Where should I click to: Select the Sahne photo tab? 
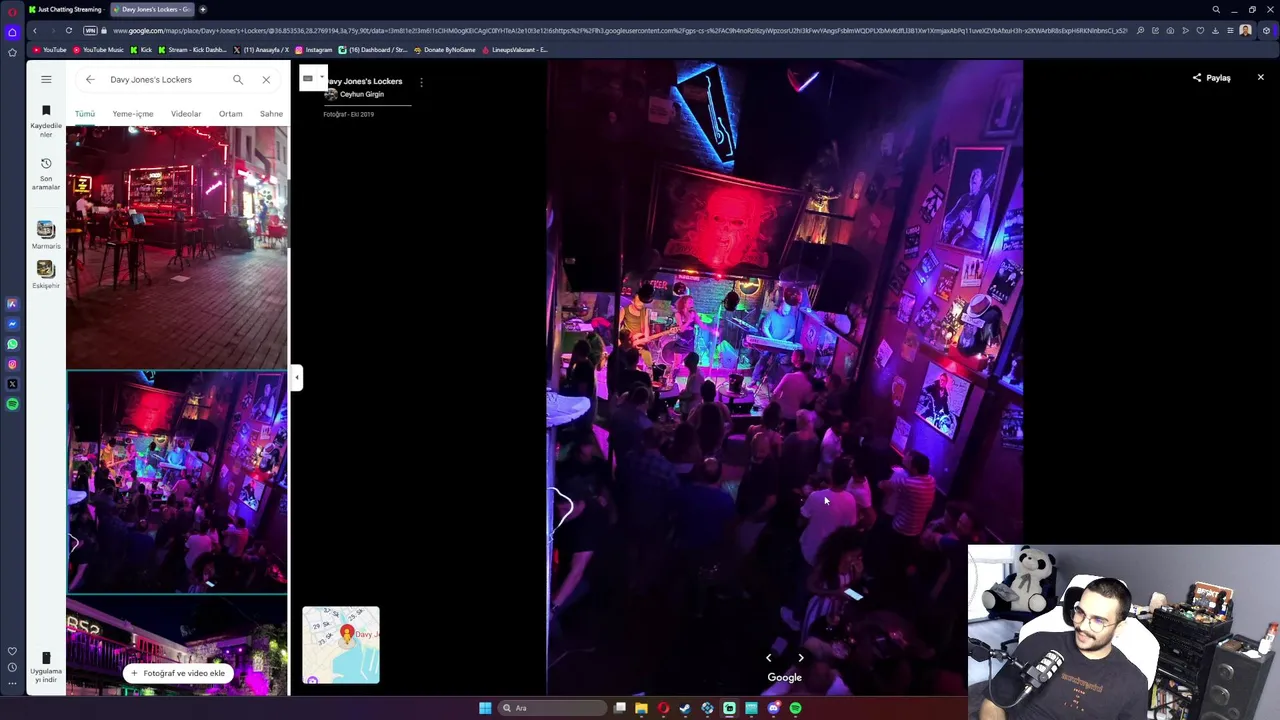click(272, 114)
